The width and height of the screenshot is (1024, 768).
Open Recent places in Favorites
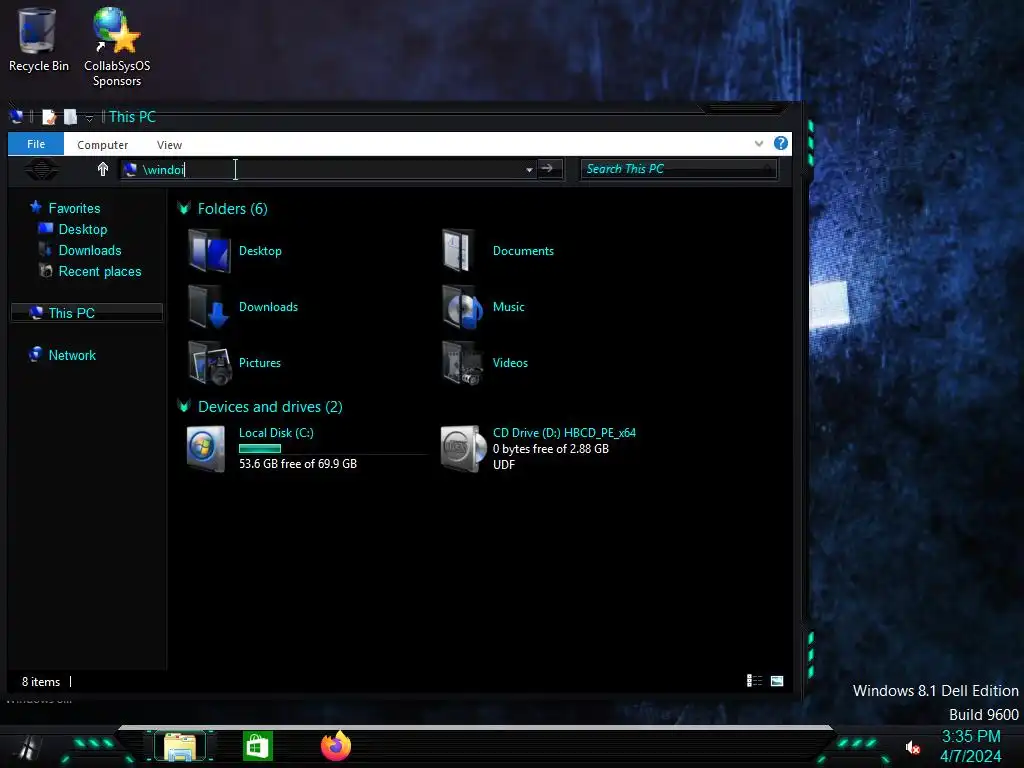click(99, 271)
